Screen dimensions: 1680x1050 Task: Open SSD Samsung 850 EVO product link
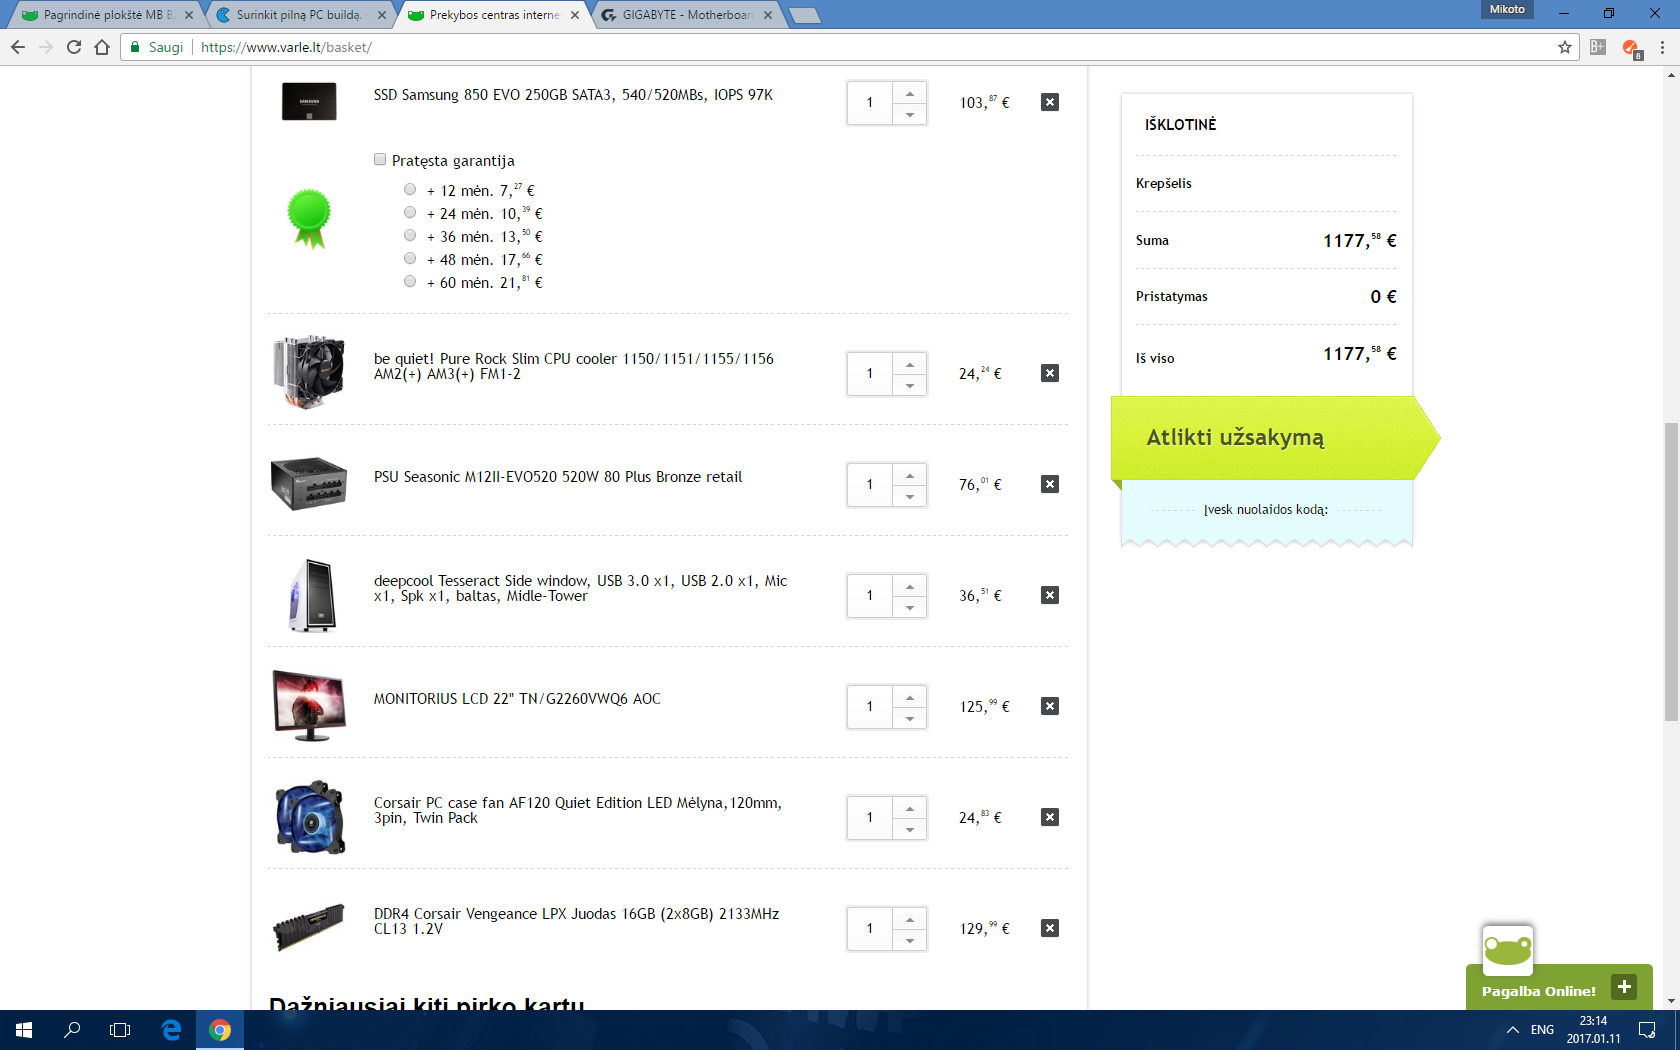click(573, 95)
